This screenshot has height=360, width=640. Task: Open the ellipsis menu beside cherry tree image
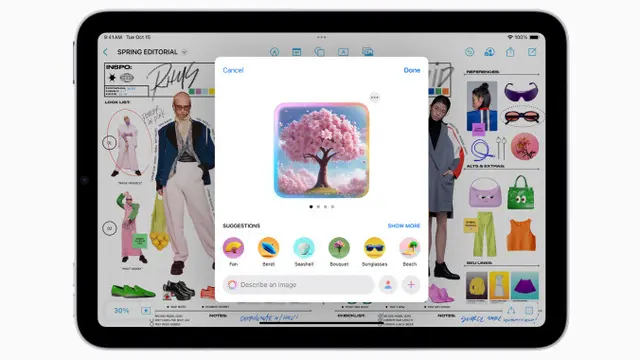click(374, 98)
